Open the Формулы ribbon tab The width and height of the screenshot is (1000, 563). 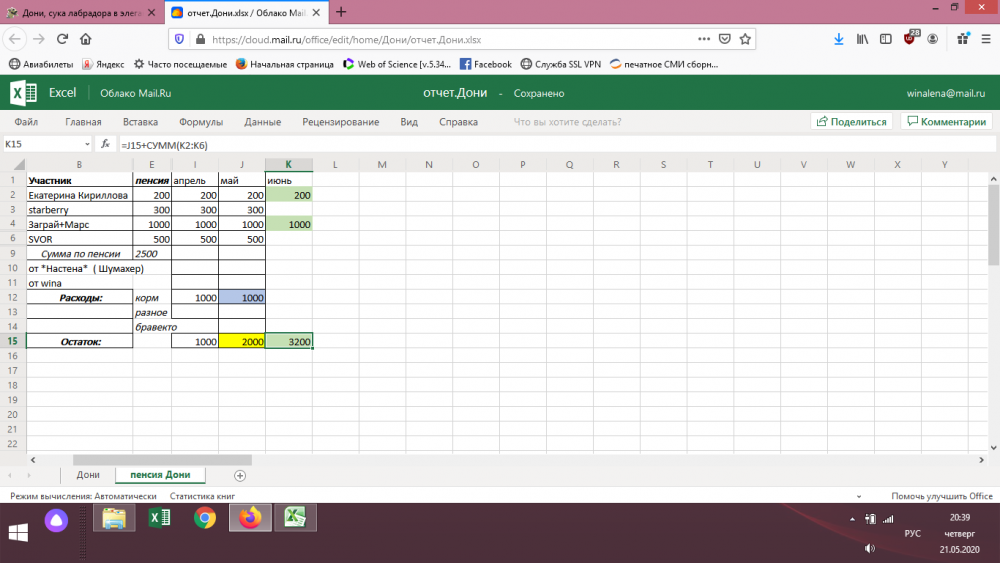(201, 122)
